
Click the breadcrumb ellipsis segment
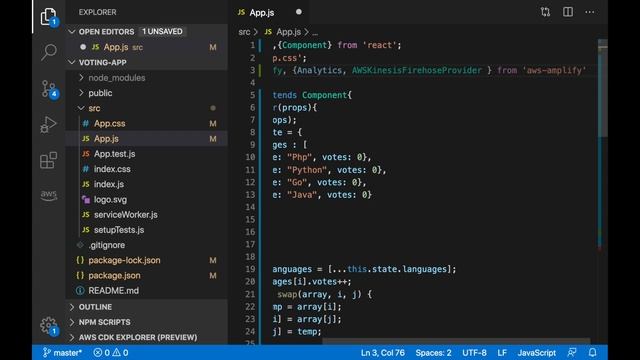(x=315, y=33)
